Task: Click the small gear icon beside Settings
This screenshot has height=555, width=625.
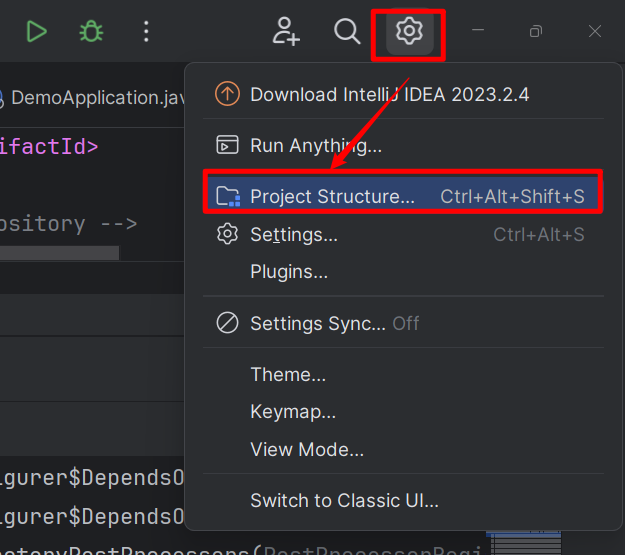Action: tap(228, 235)
